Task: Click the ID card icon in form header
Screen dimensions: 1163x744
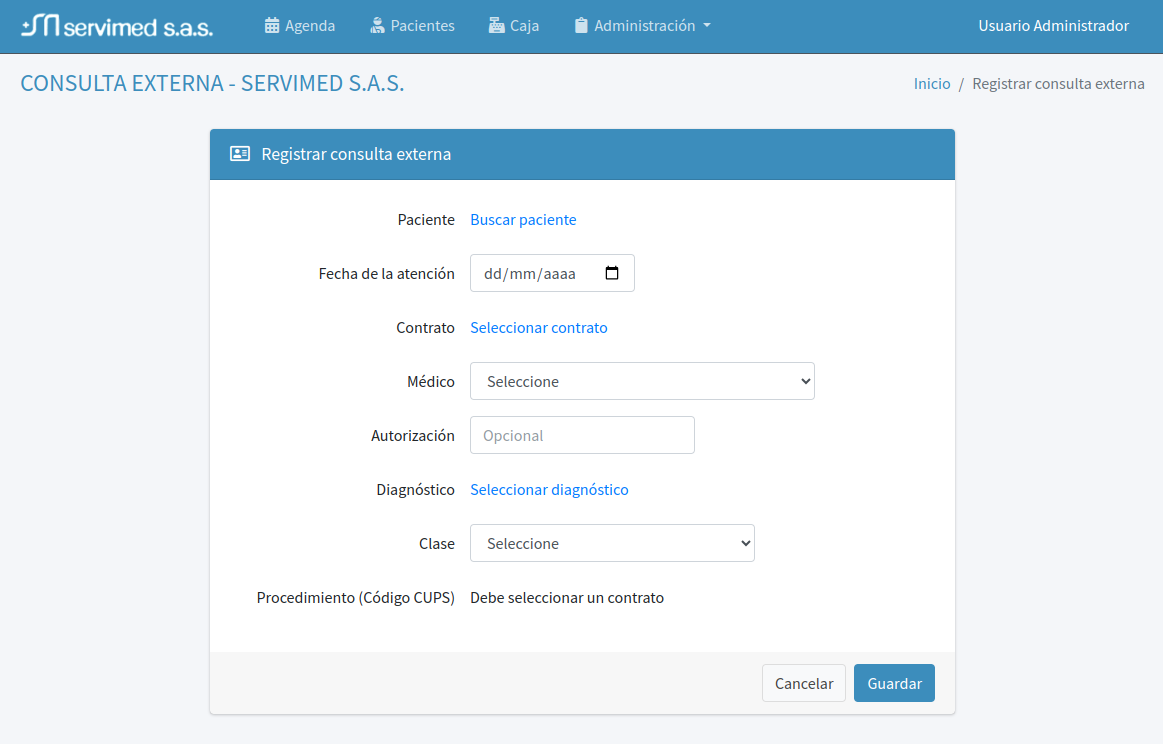Action: [x=240, y=154]
